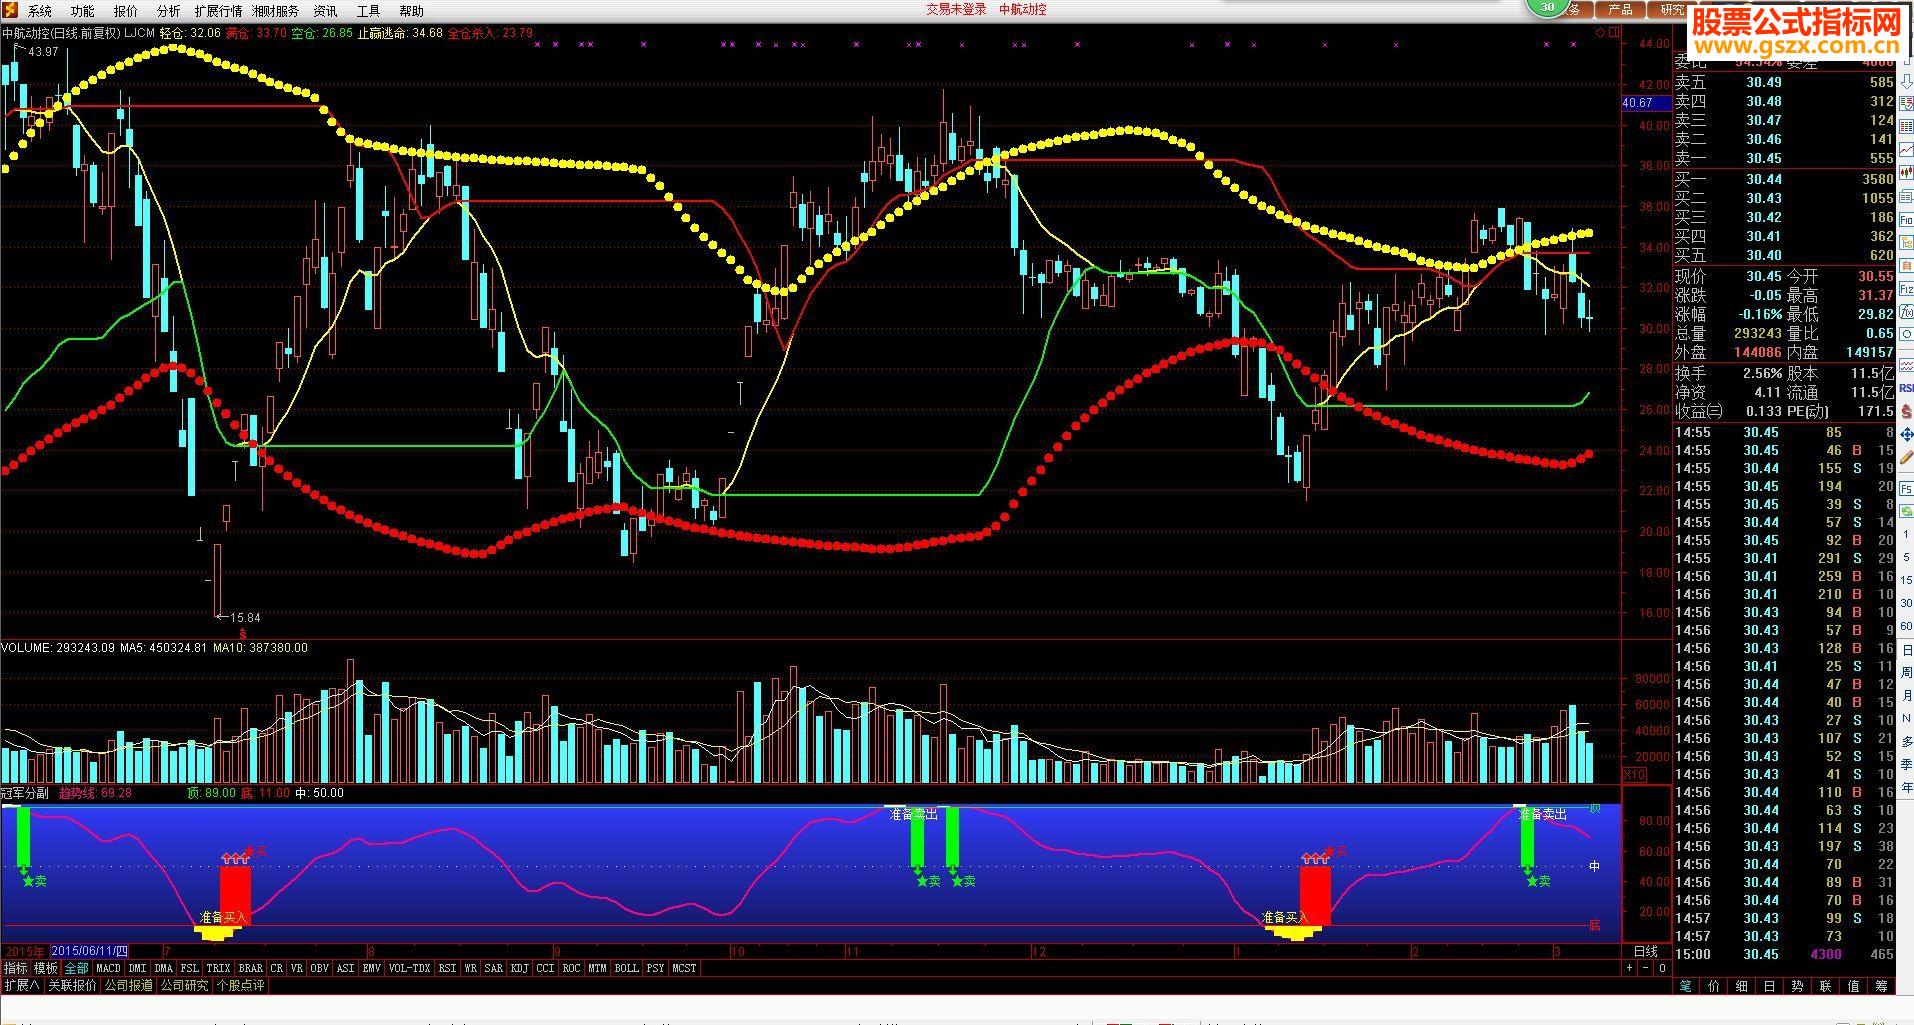Switch to 细 tab in bottom right
The width and height of the screenshot is (1914, 1025).
pos(1742,986)
